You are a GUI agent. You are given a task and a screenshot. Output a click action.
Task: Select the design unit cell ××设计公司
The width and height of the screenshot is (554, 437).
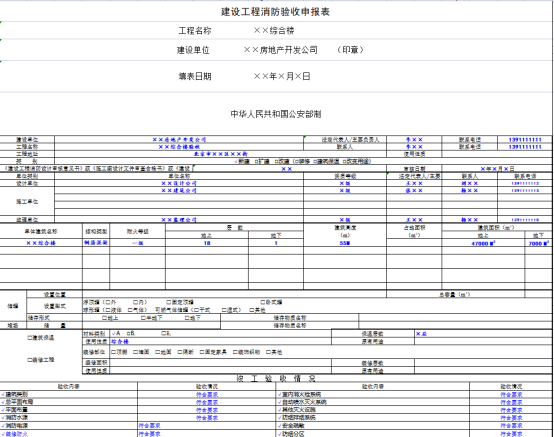coord(179,183)
